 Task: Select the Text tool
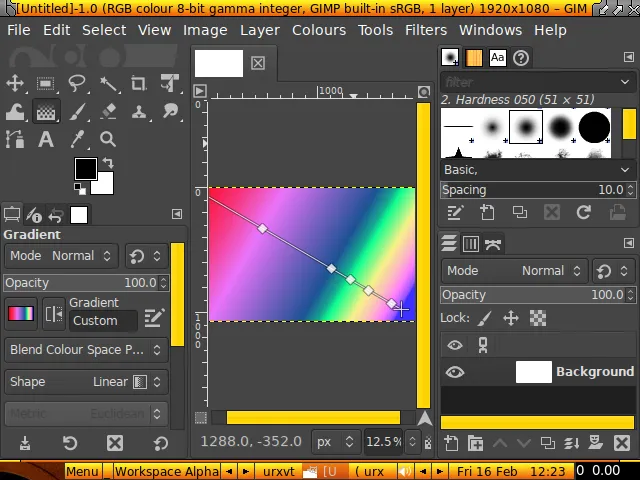point(46,140)
